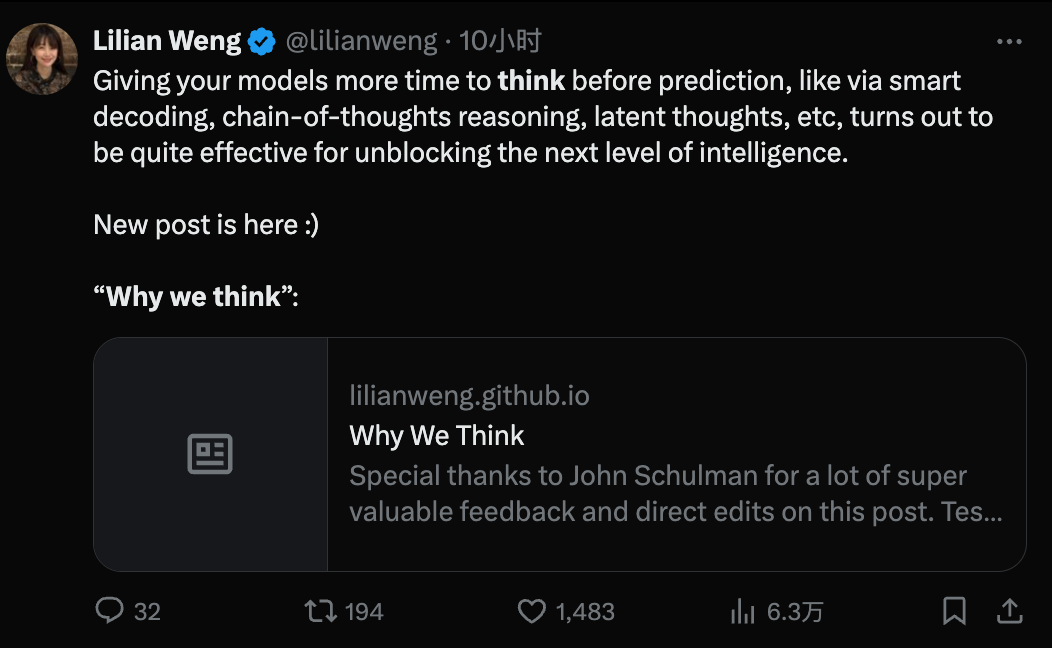Open the Lilian Weng display name

(x=167, y=41)
